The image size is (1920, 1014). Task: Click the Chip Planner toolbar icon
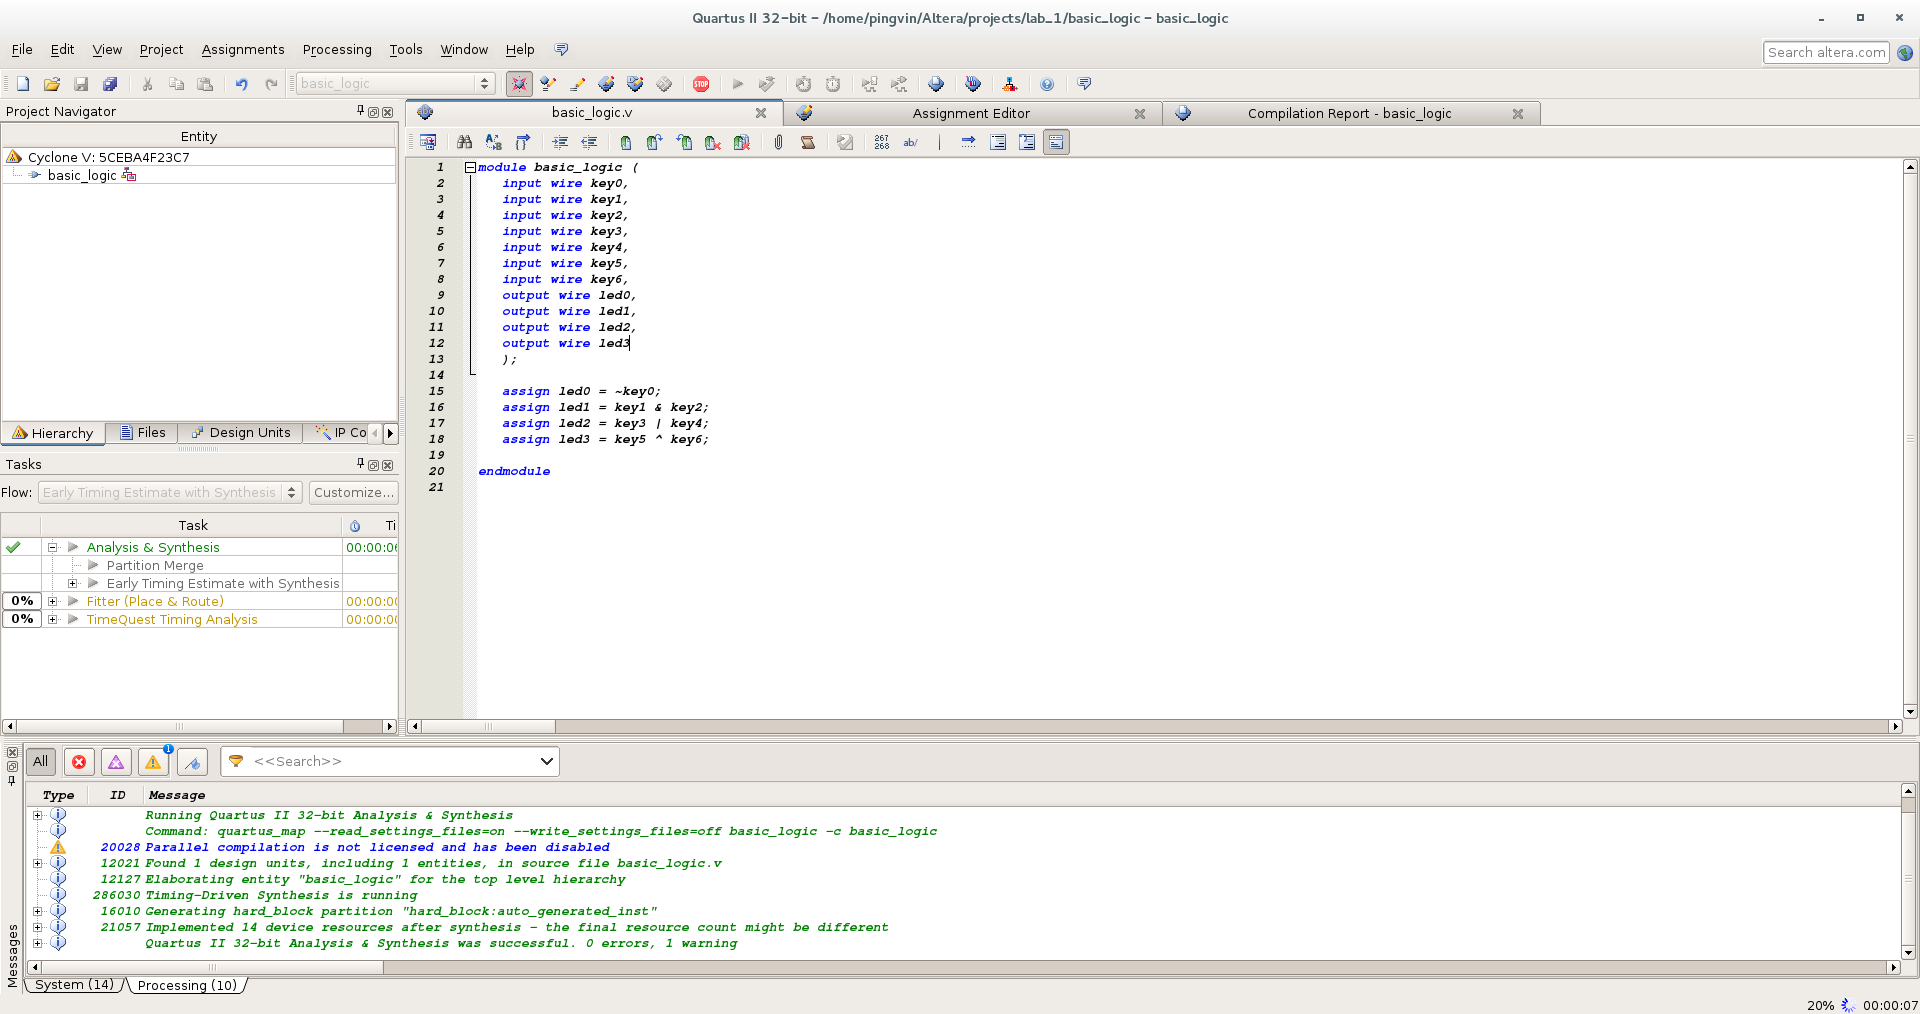click(664, 84)
